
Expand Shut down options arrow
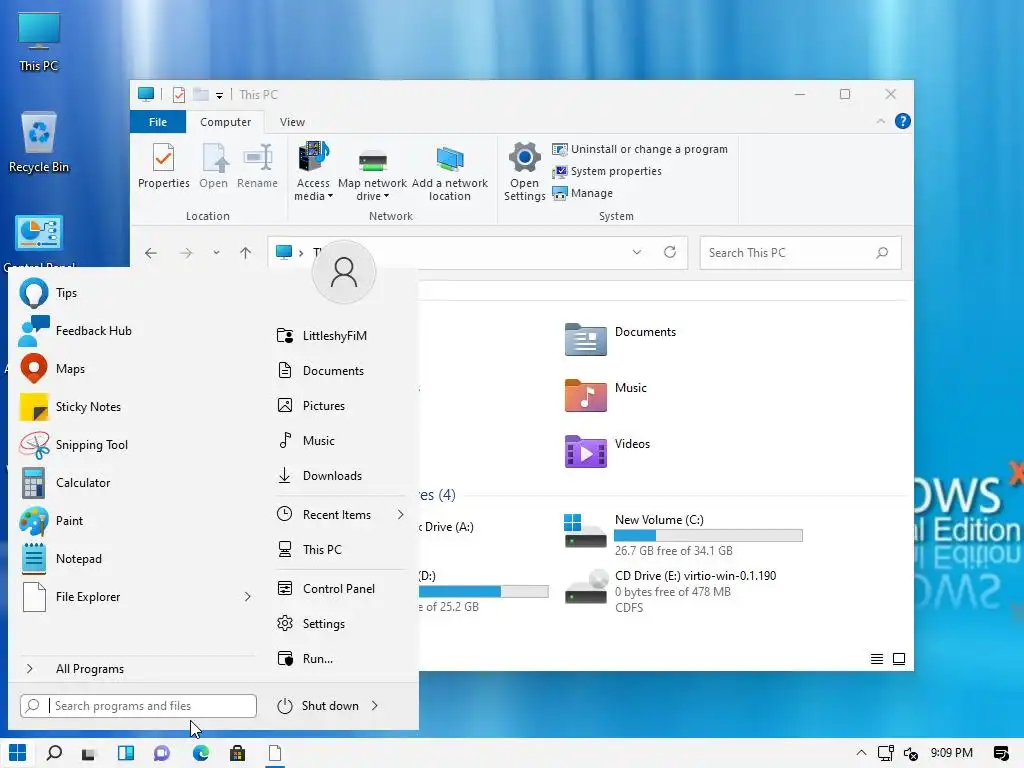point(375,705)
